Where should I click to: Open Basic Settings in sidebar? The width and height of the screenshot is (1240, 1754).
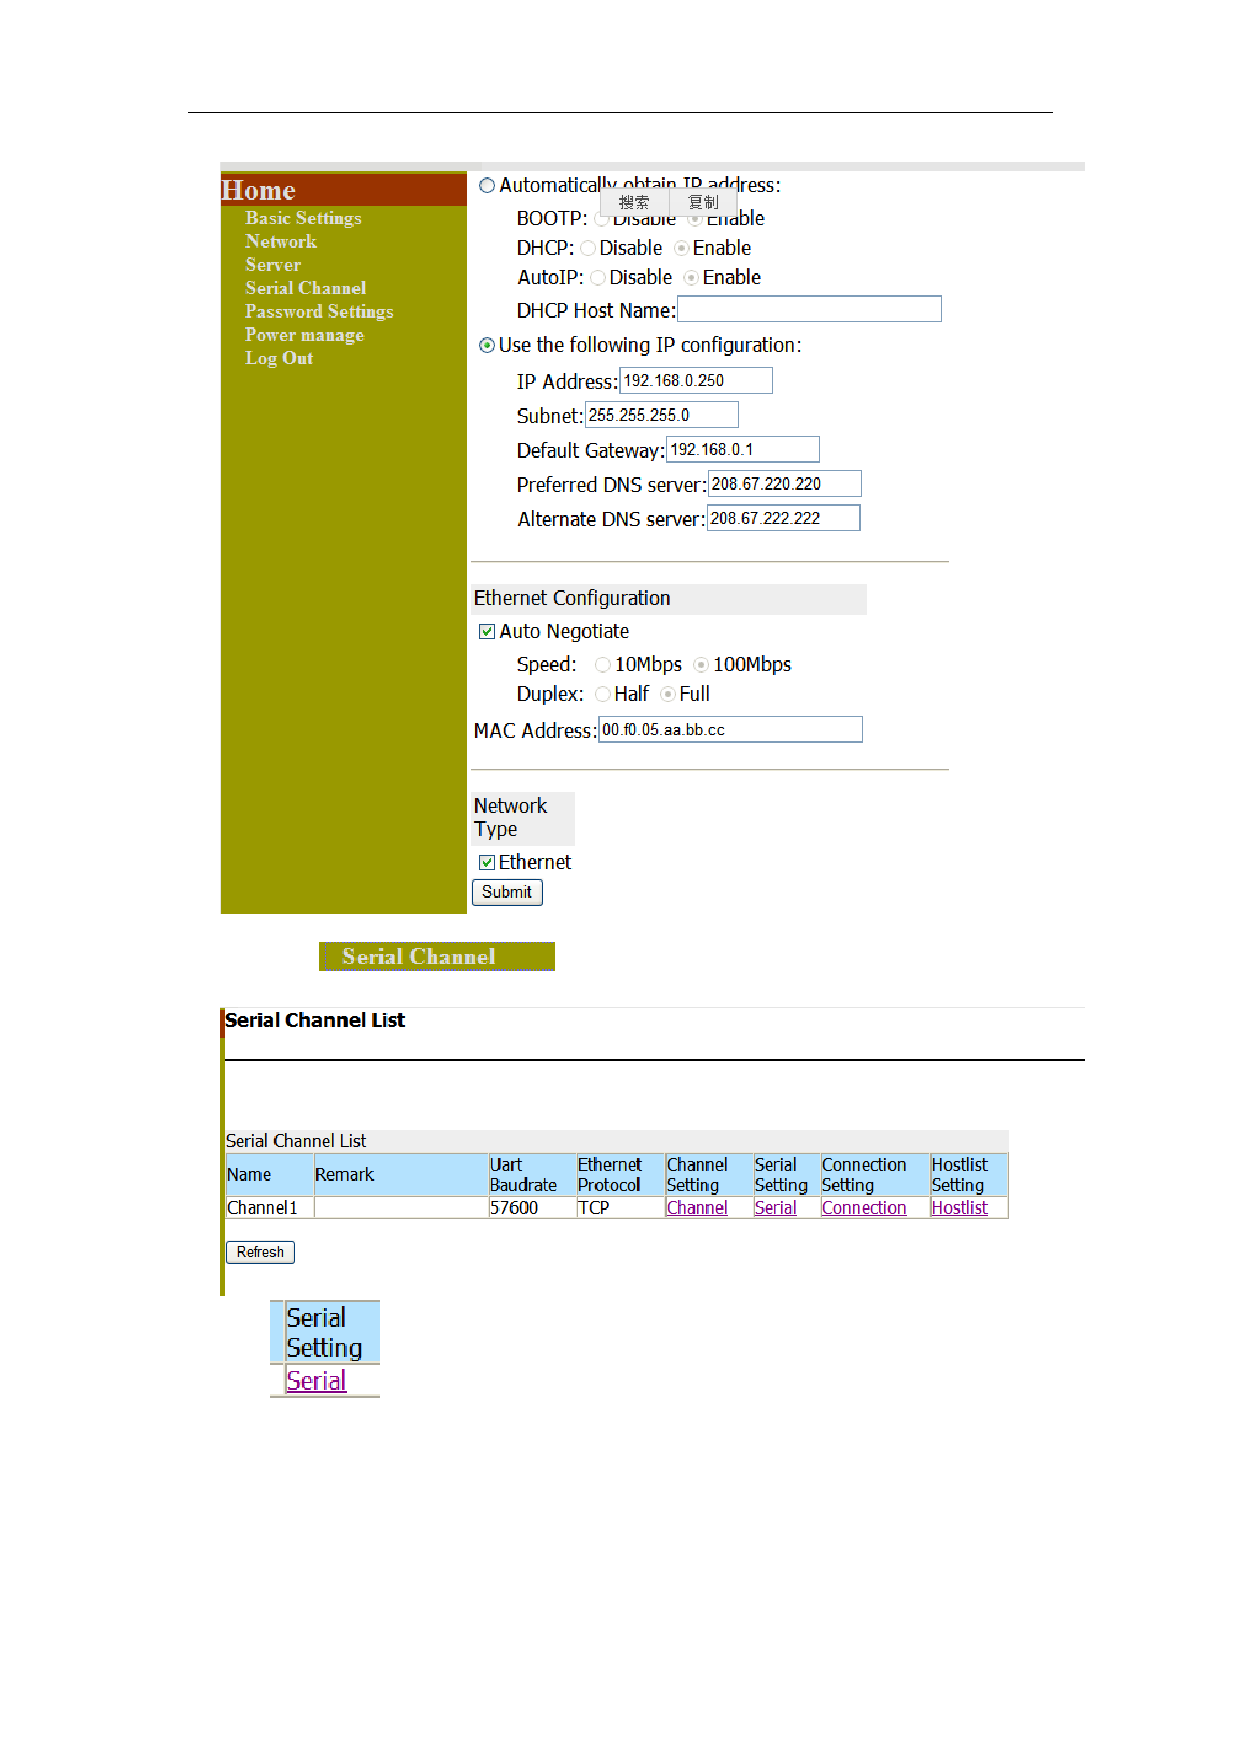click(x=303, y=218)
